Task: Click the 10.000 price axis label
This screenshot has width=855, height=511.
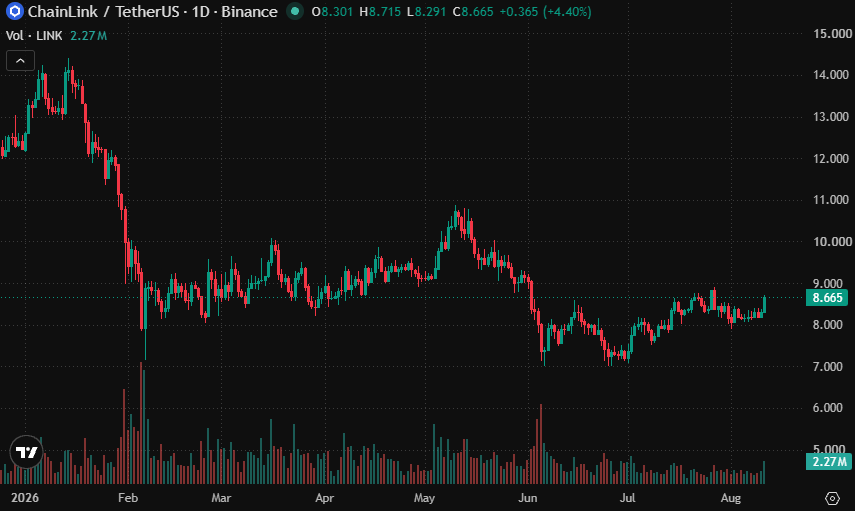Action: tap(832, 242)
